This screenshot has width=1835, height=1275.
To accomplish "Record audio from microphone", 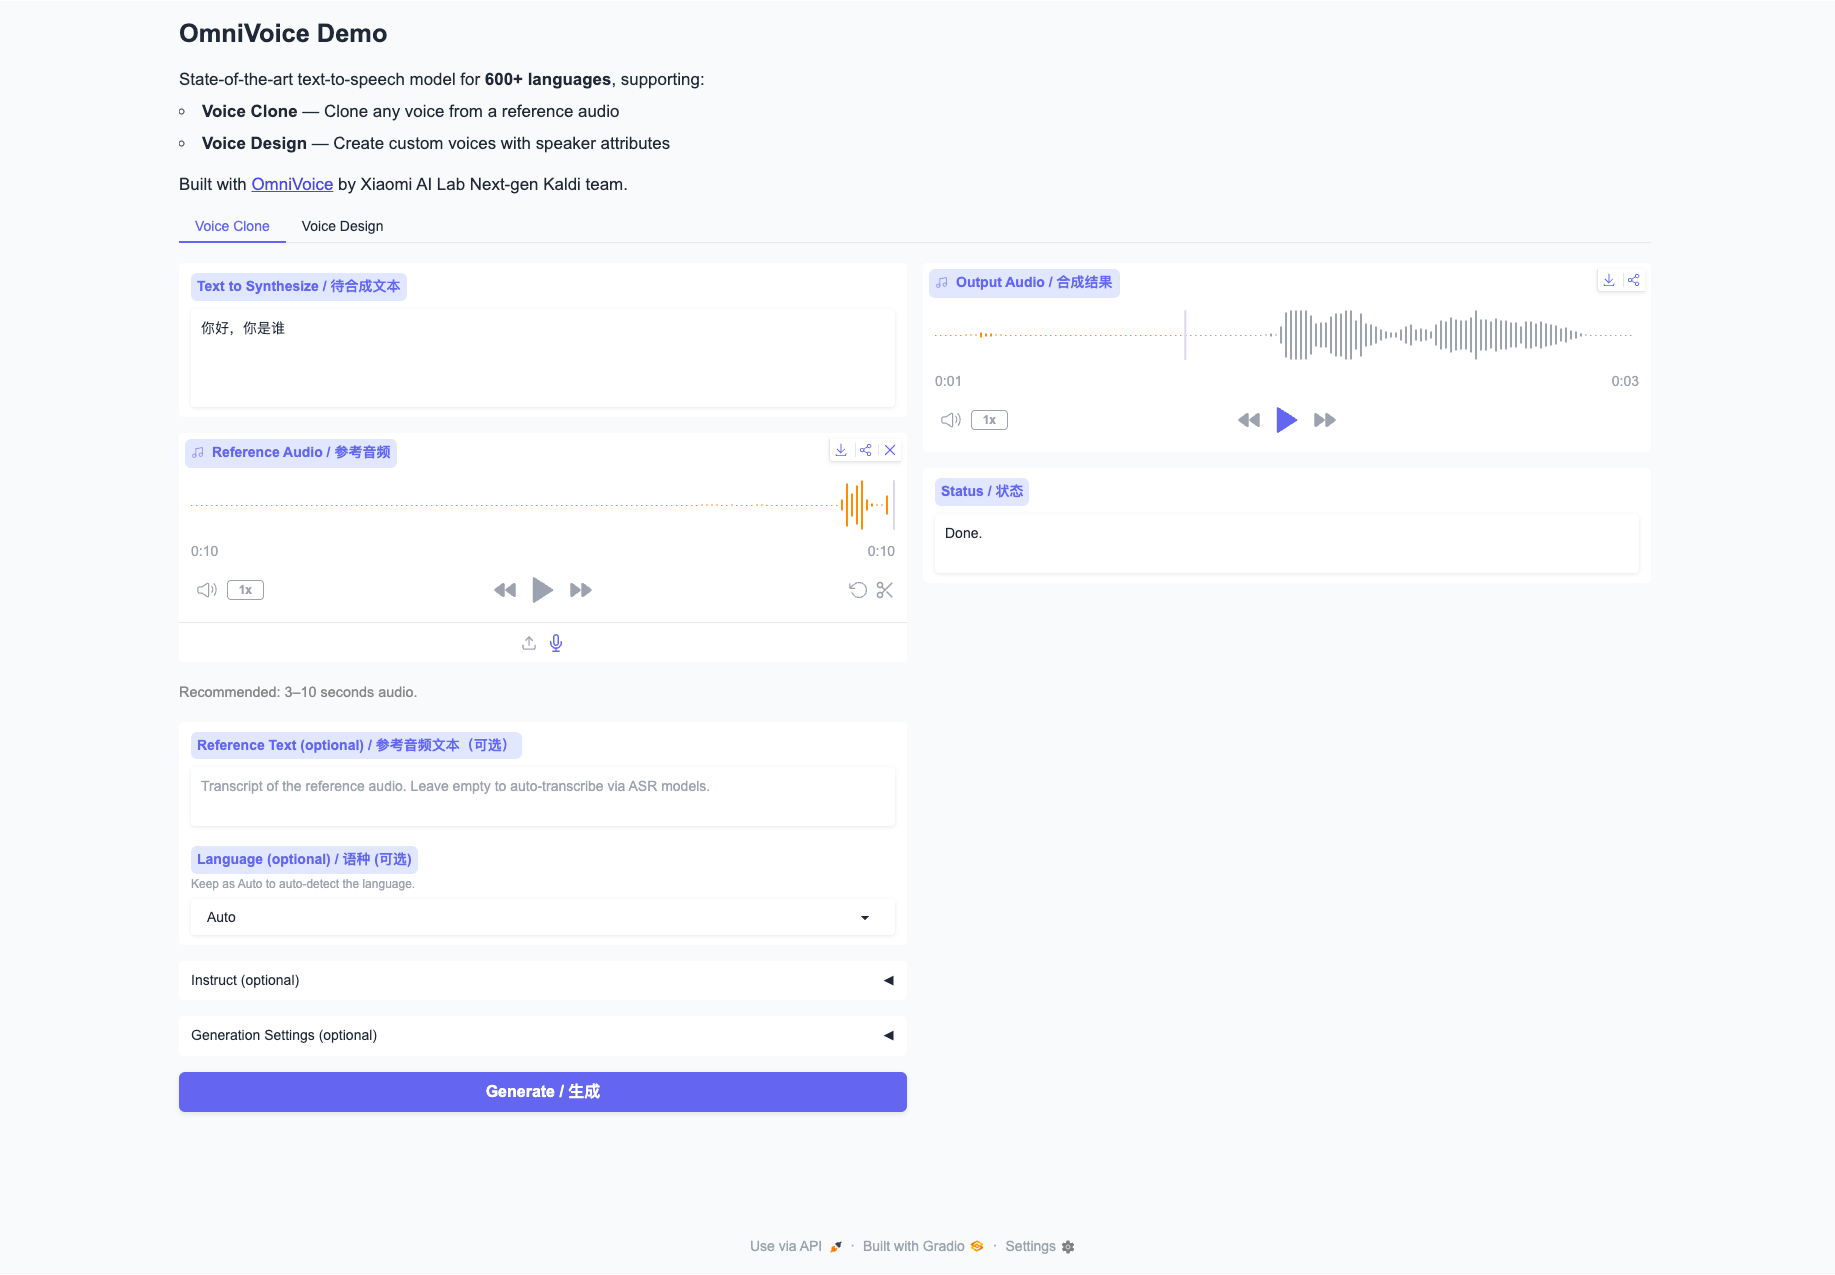I will click(x=556, y=643).
